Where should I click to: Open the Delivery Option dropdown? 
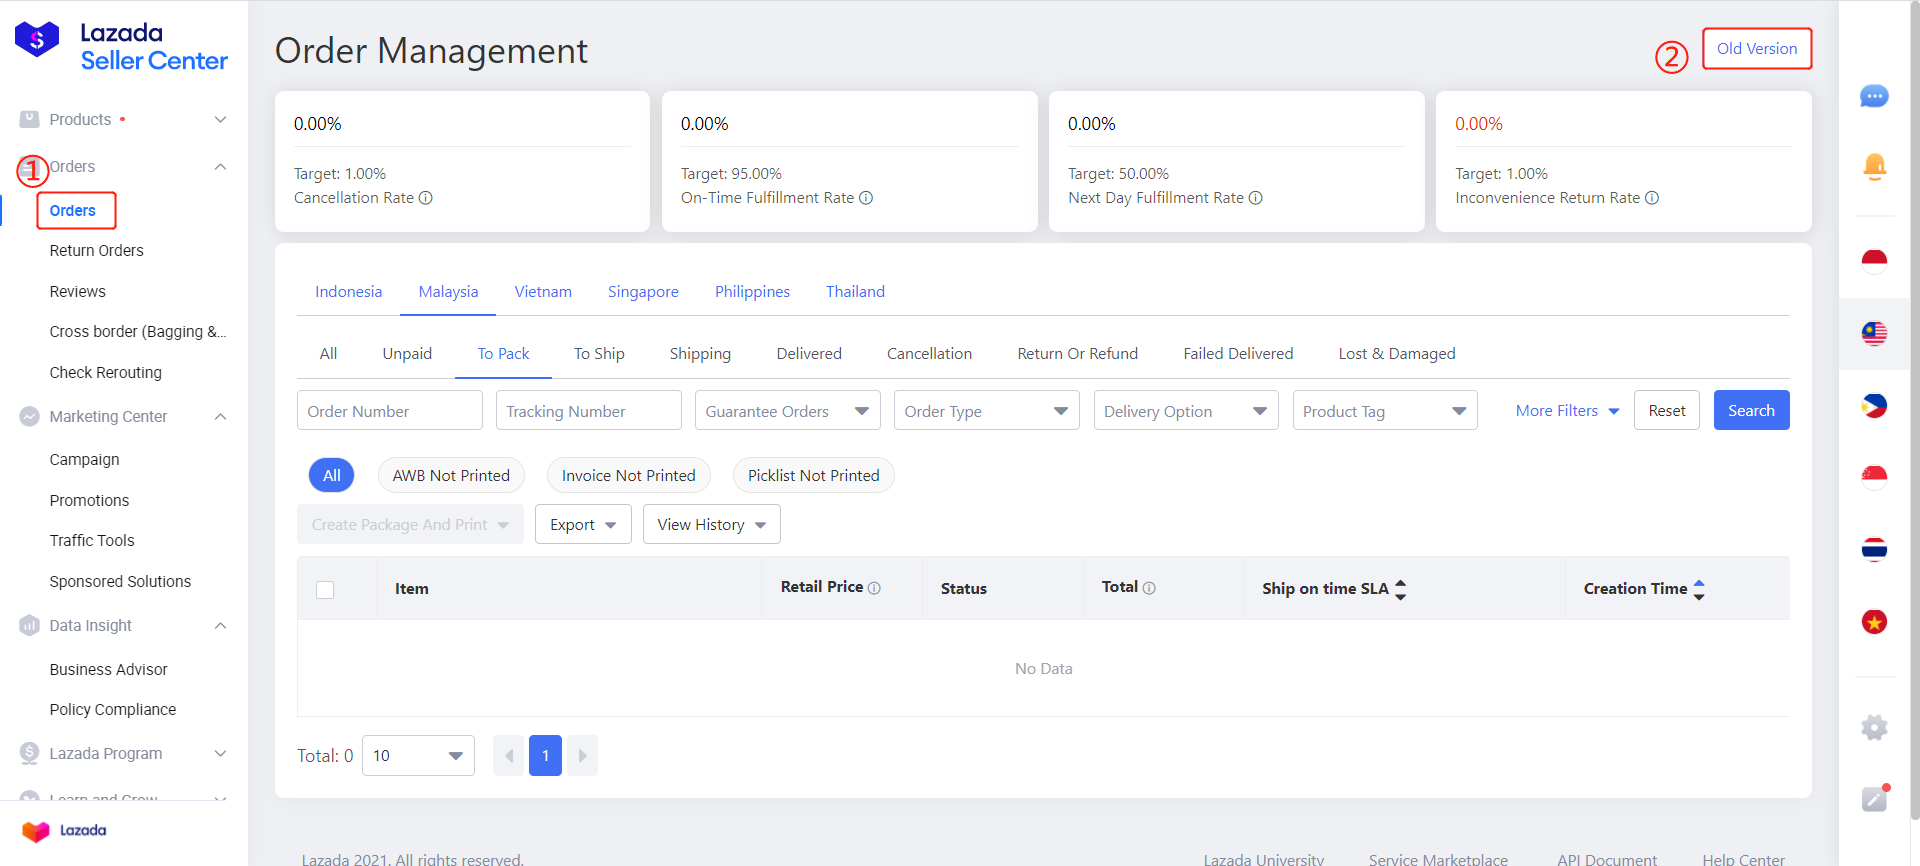tap(1186, 411)
